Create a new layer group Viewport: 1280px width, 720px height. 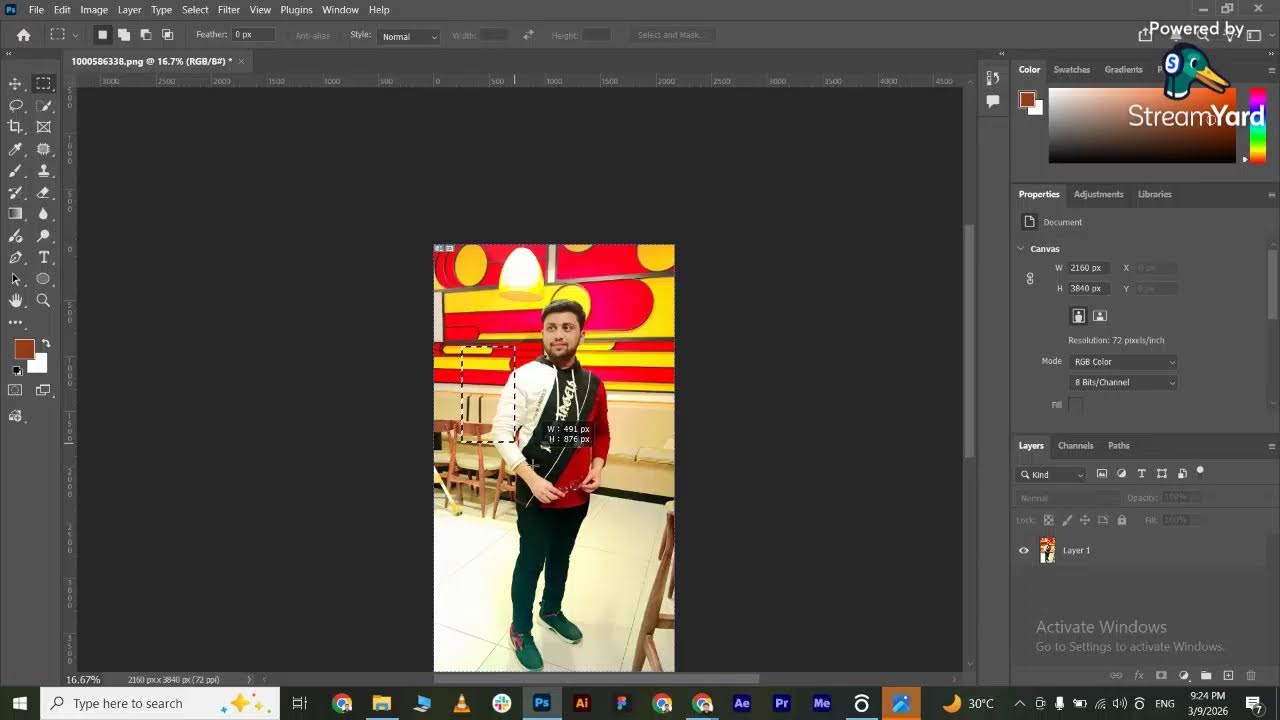click(1206, 676)
